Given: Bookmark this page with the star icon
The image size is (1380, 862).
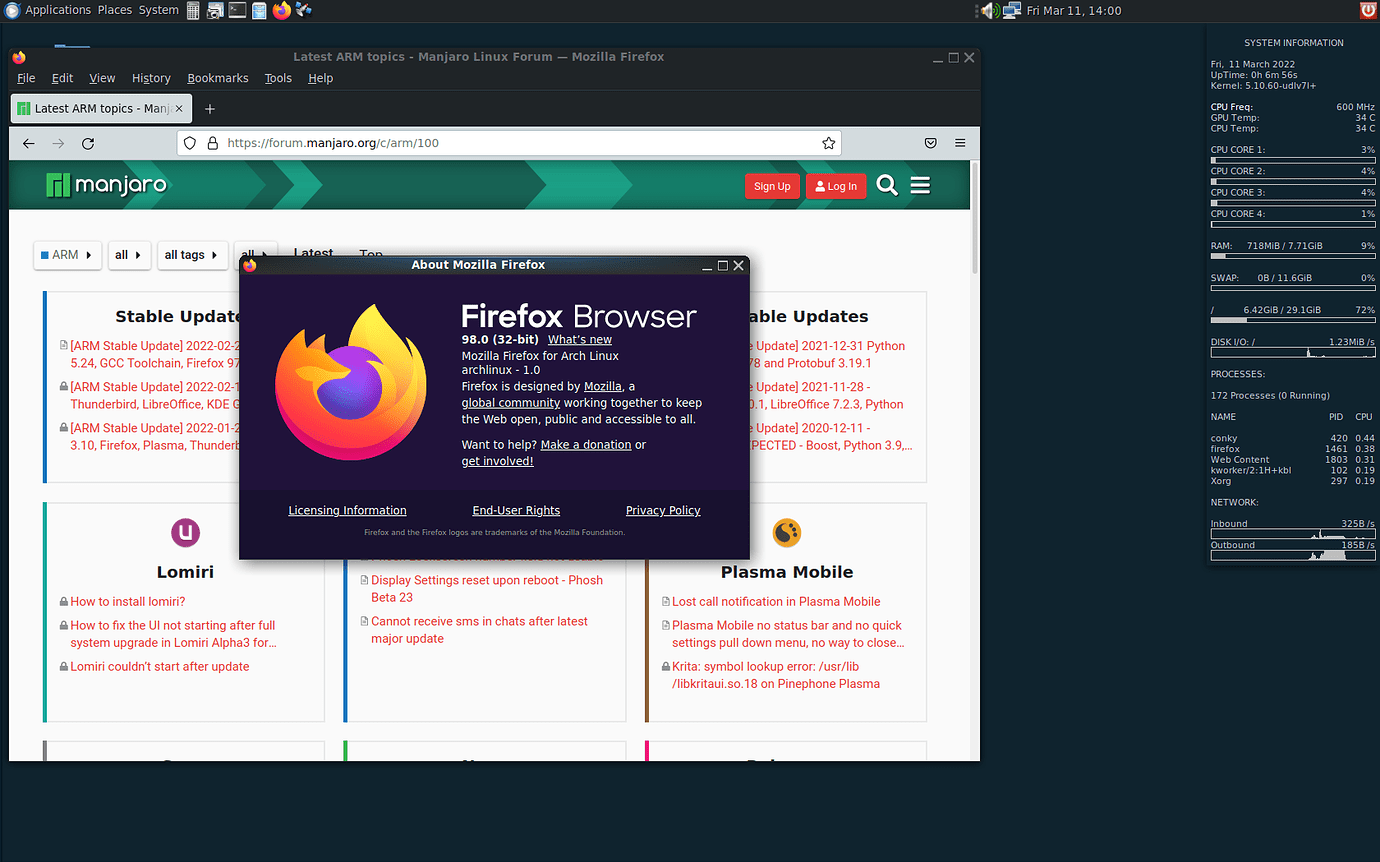Looking at the screenshot, I should (828, 143).
